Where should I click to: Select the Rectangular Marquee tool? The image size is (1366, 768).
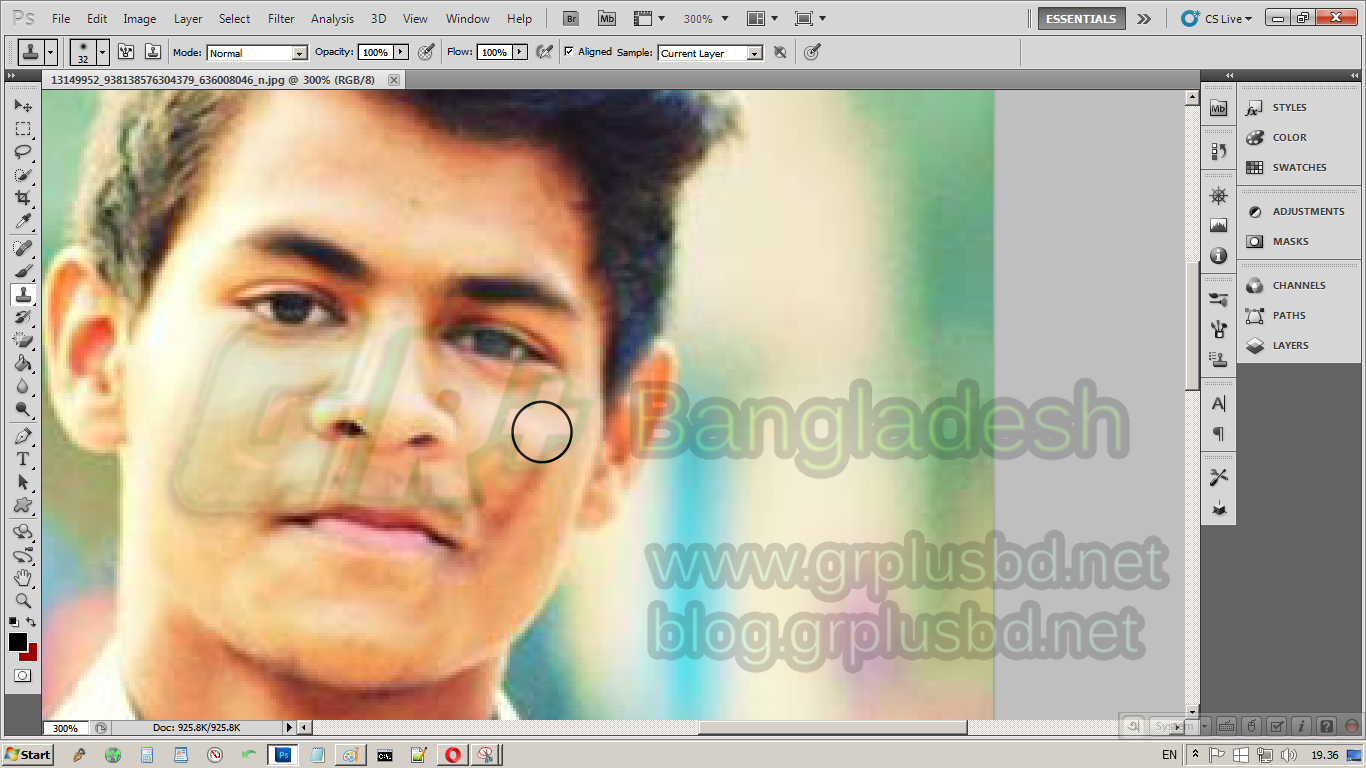[23, 129]
